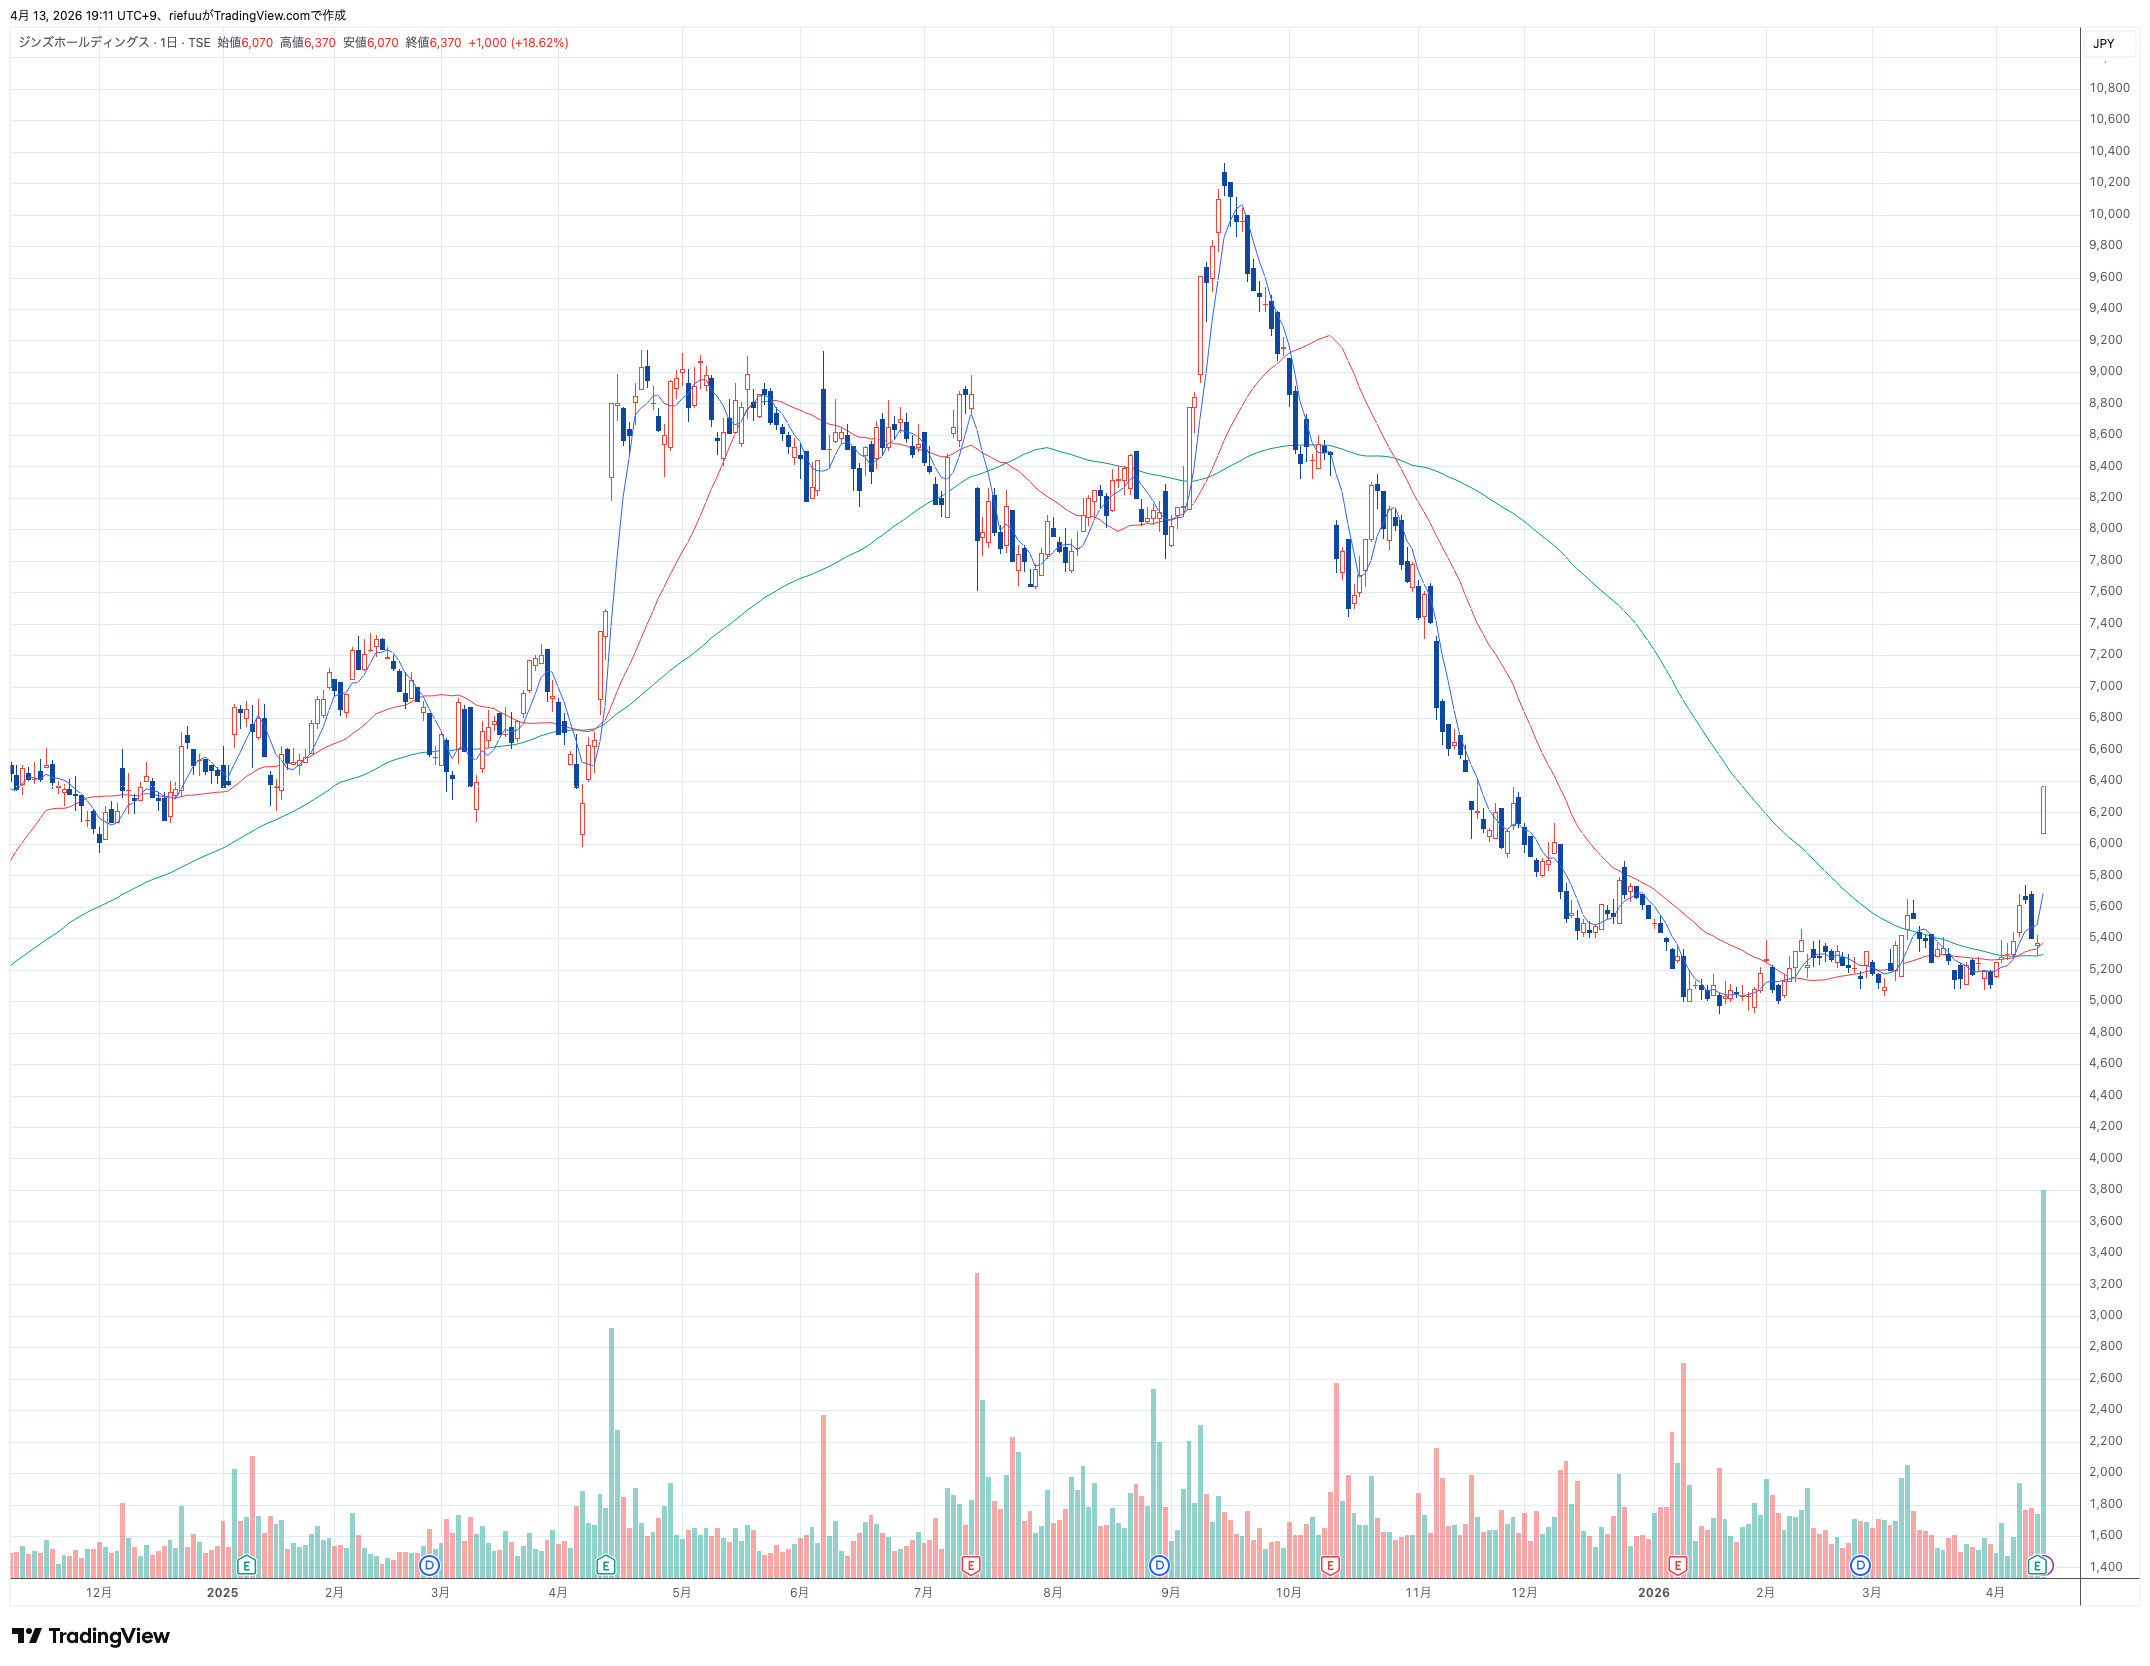Screen dimensions: 2150x1666
Task: Click the red earnings E marker near January 2026
Action: click(x=1678, y=1565)
